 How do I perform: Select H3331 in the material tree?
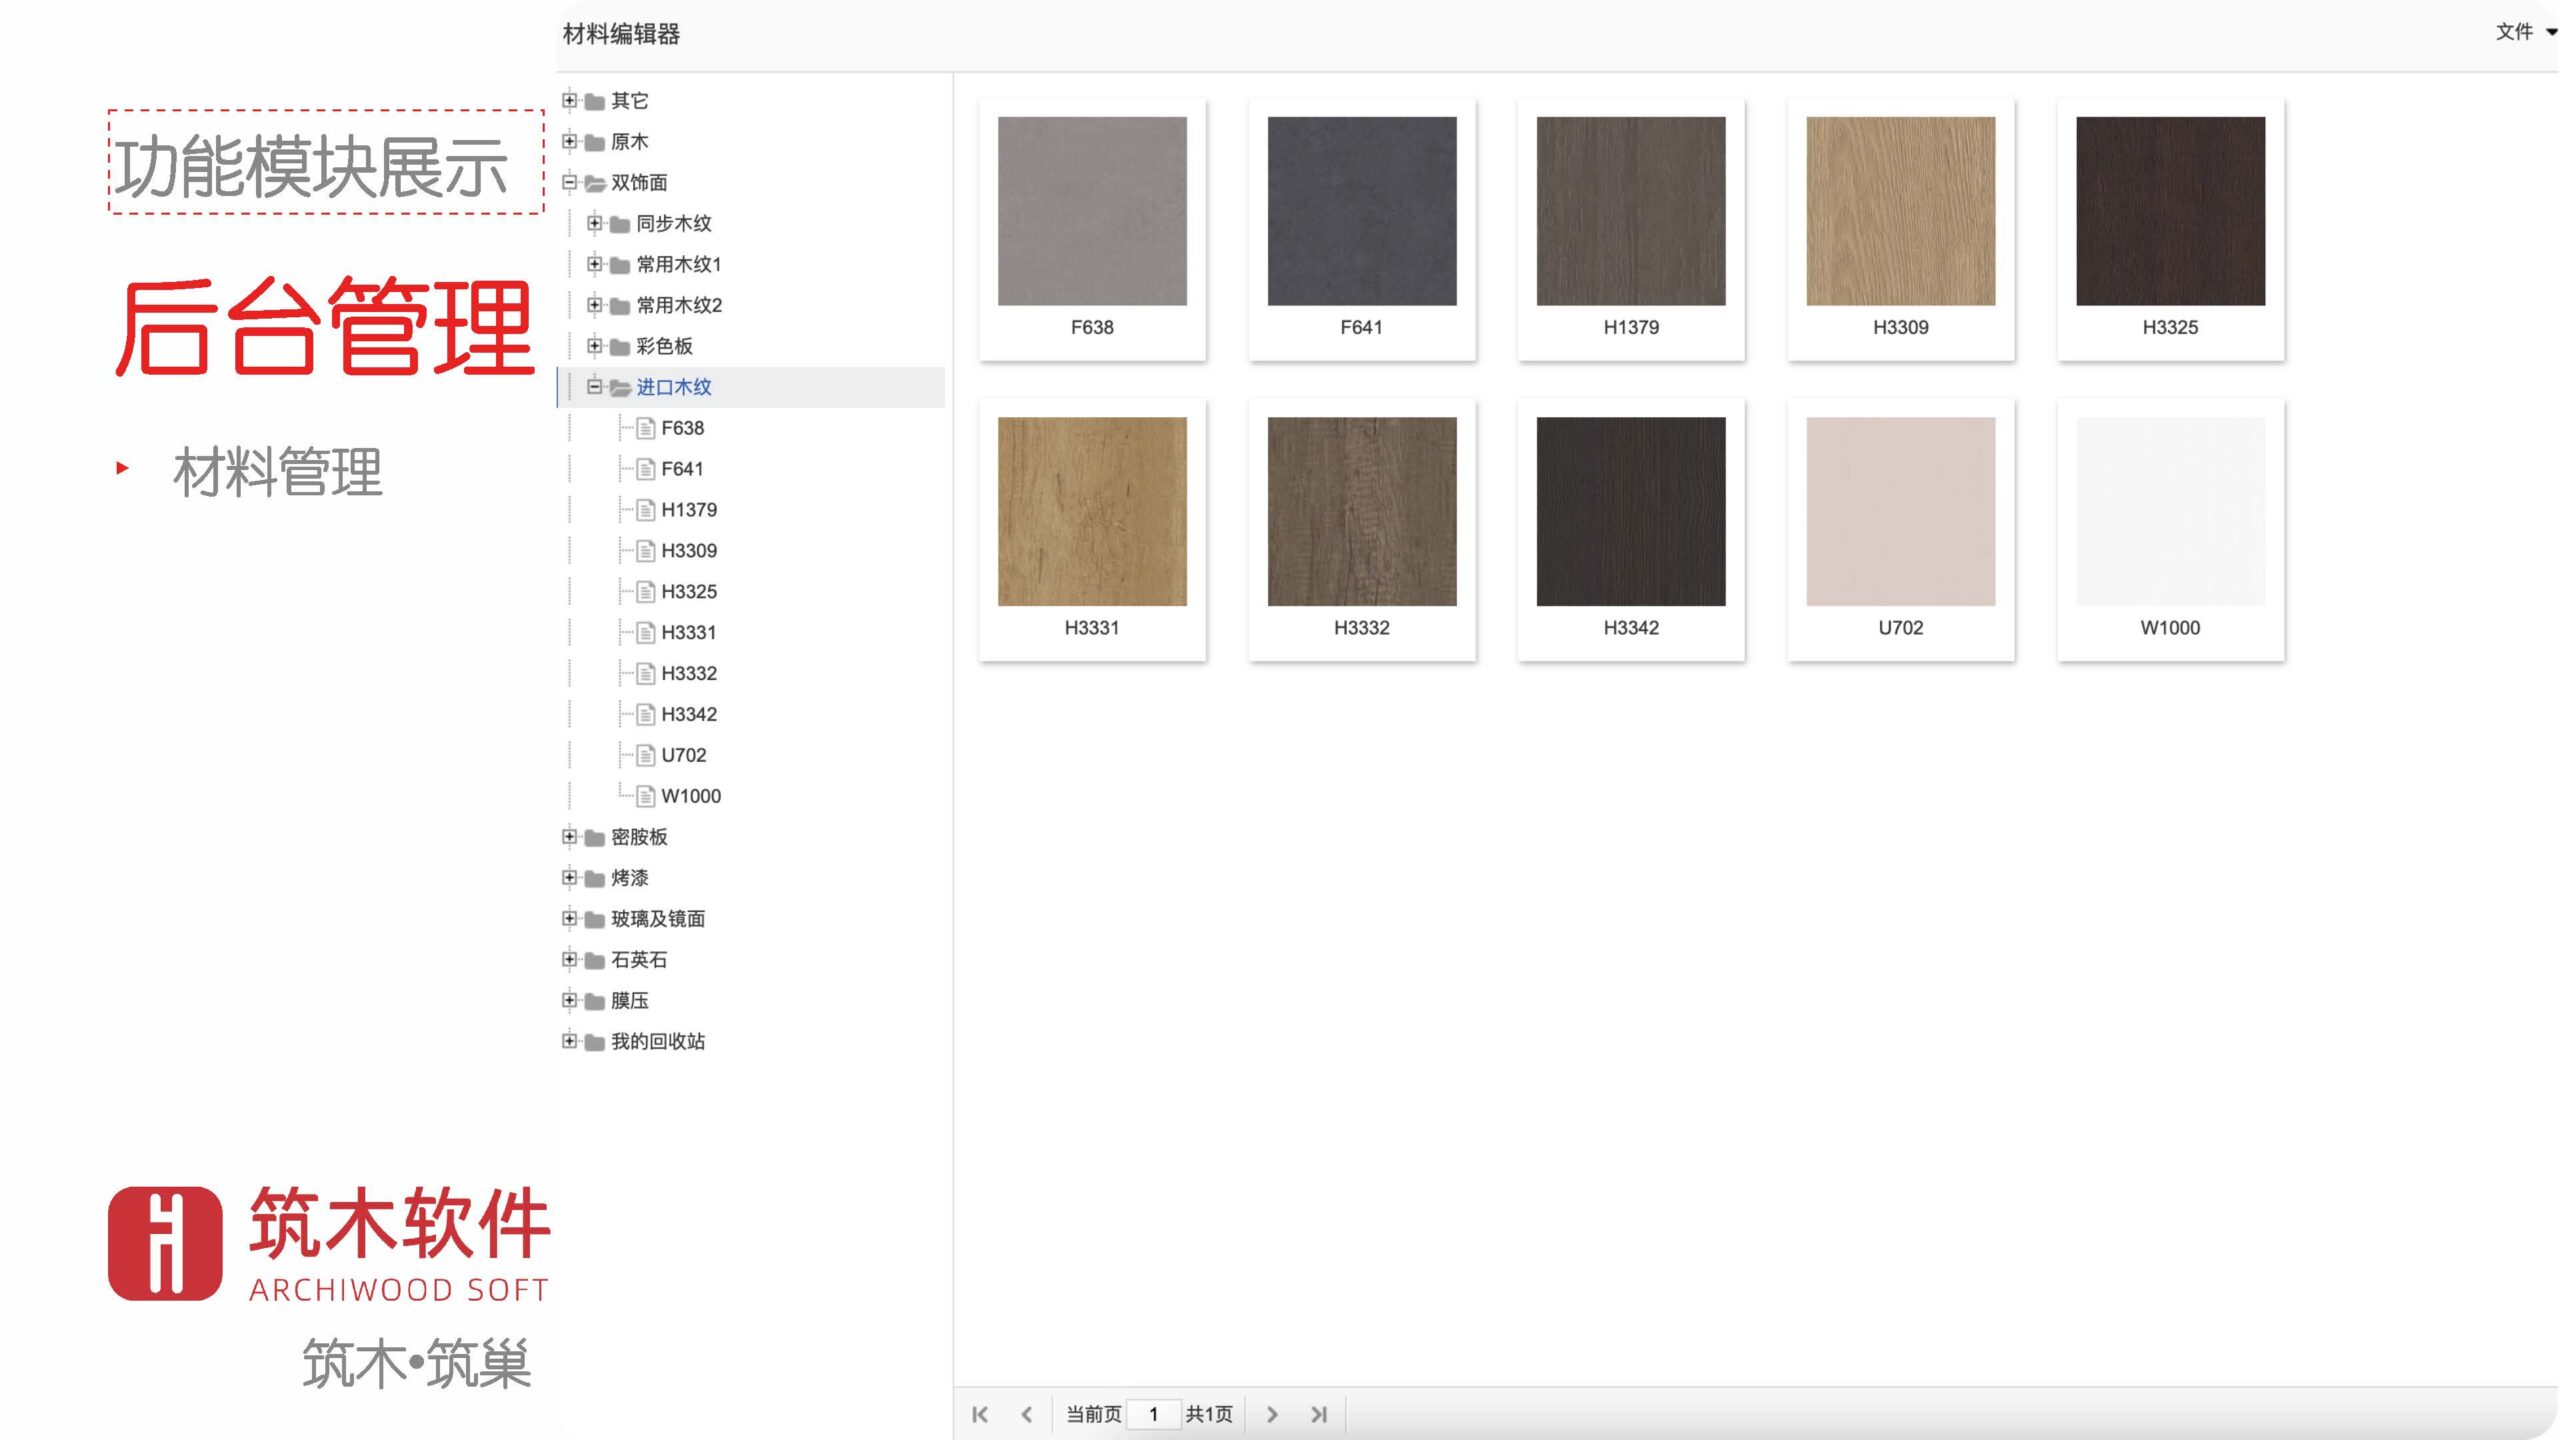pos(688,632)
